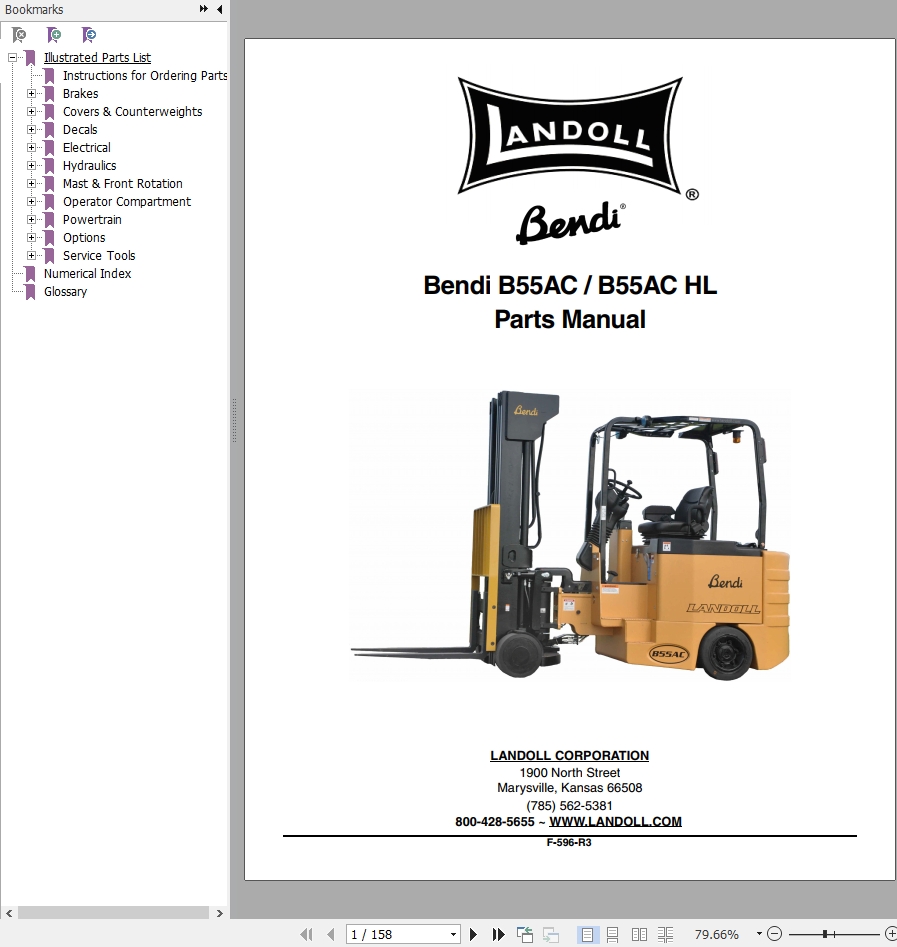
Task: Click the WWW.LANDOLL.COM link
Action: click(615, 821)
